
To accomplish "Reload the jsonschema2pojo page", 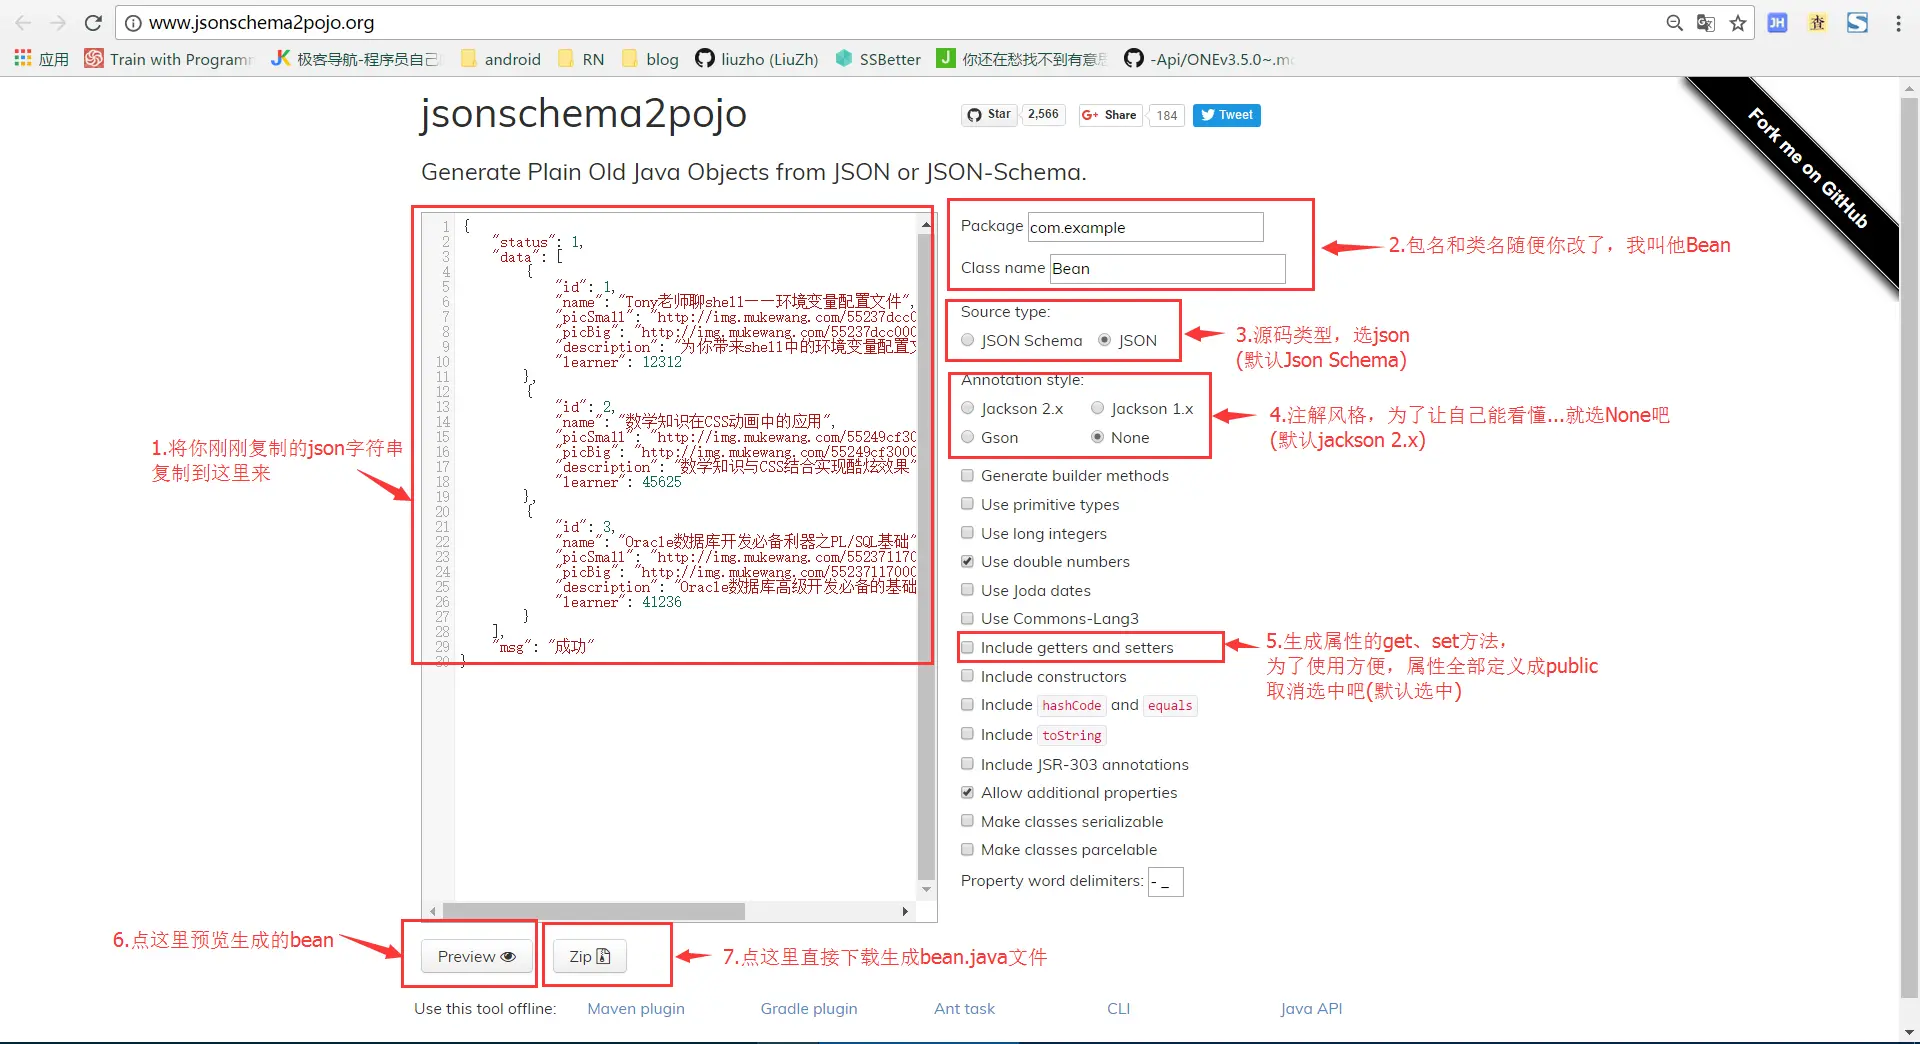I will pyautogui.click(x=93, y=23).
